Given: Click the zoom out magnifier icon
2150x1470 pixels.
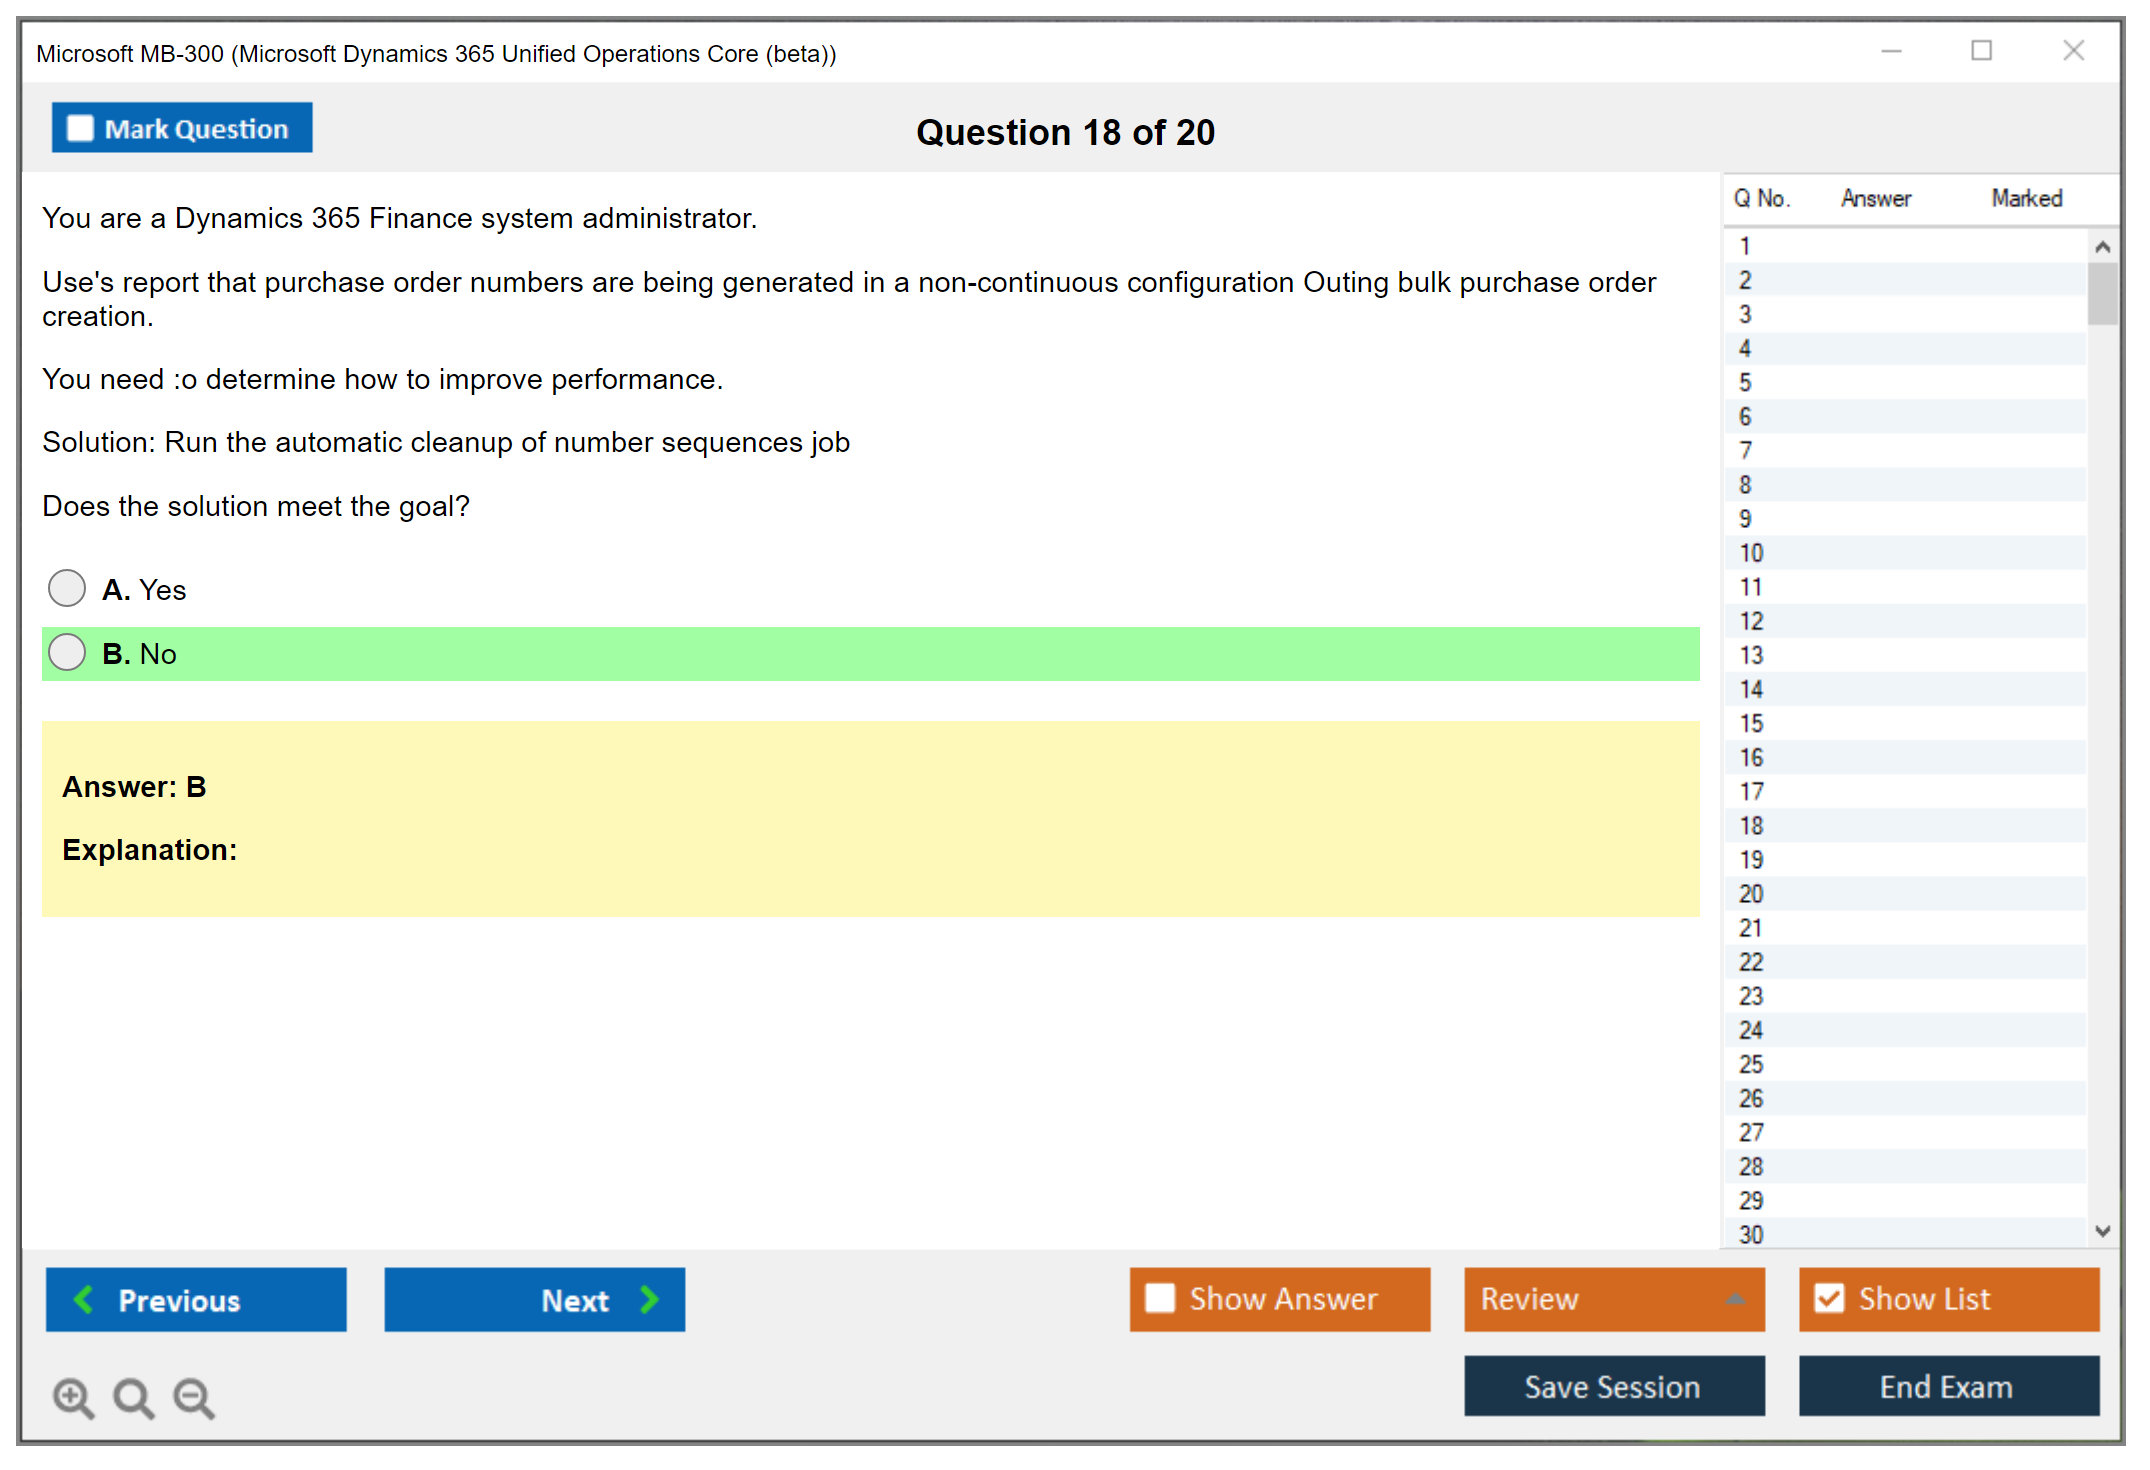Looking at the screenshot, I should click(x=194, y=1398).
